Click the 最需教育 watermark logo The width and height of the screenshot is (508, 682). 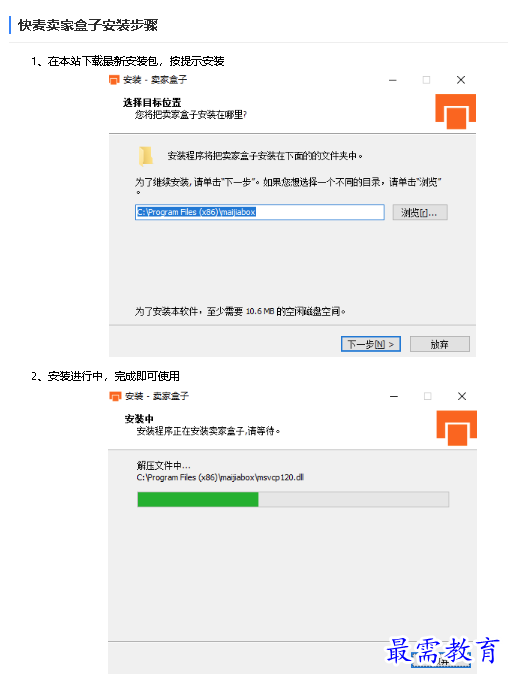coord(442,651)
